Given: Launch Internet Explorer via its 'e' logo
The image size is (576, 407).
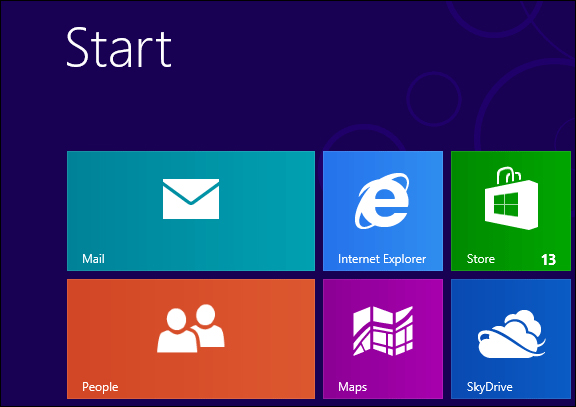Looking at the screenshot, I should click(x=382, y=201).
